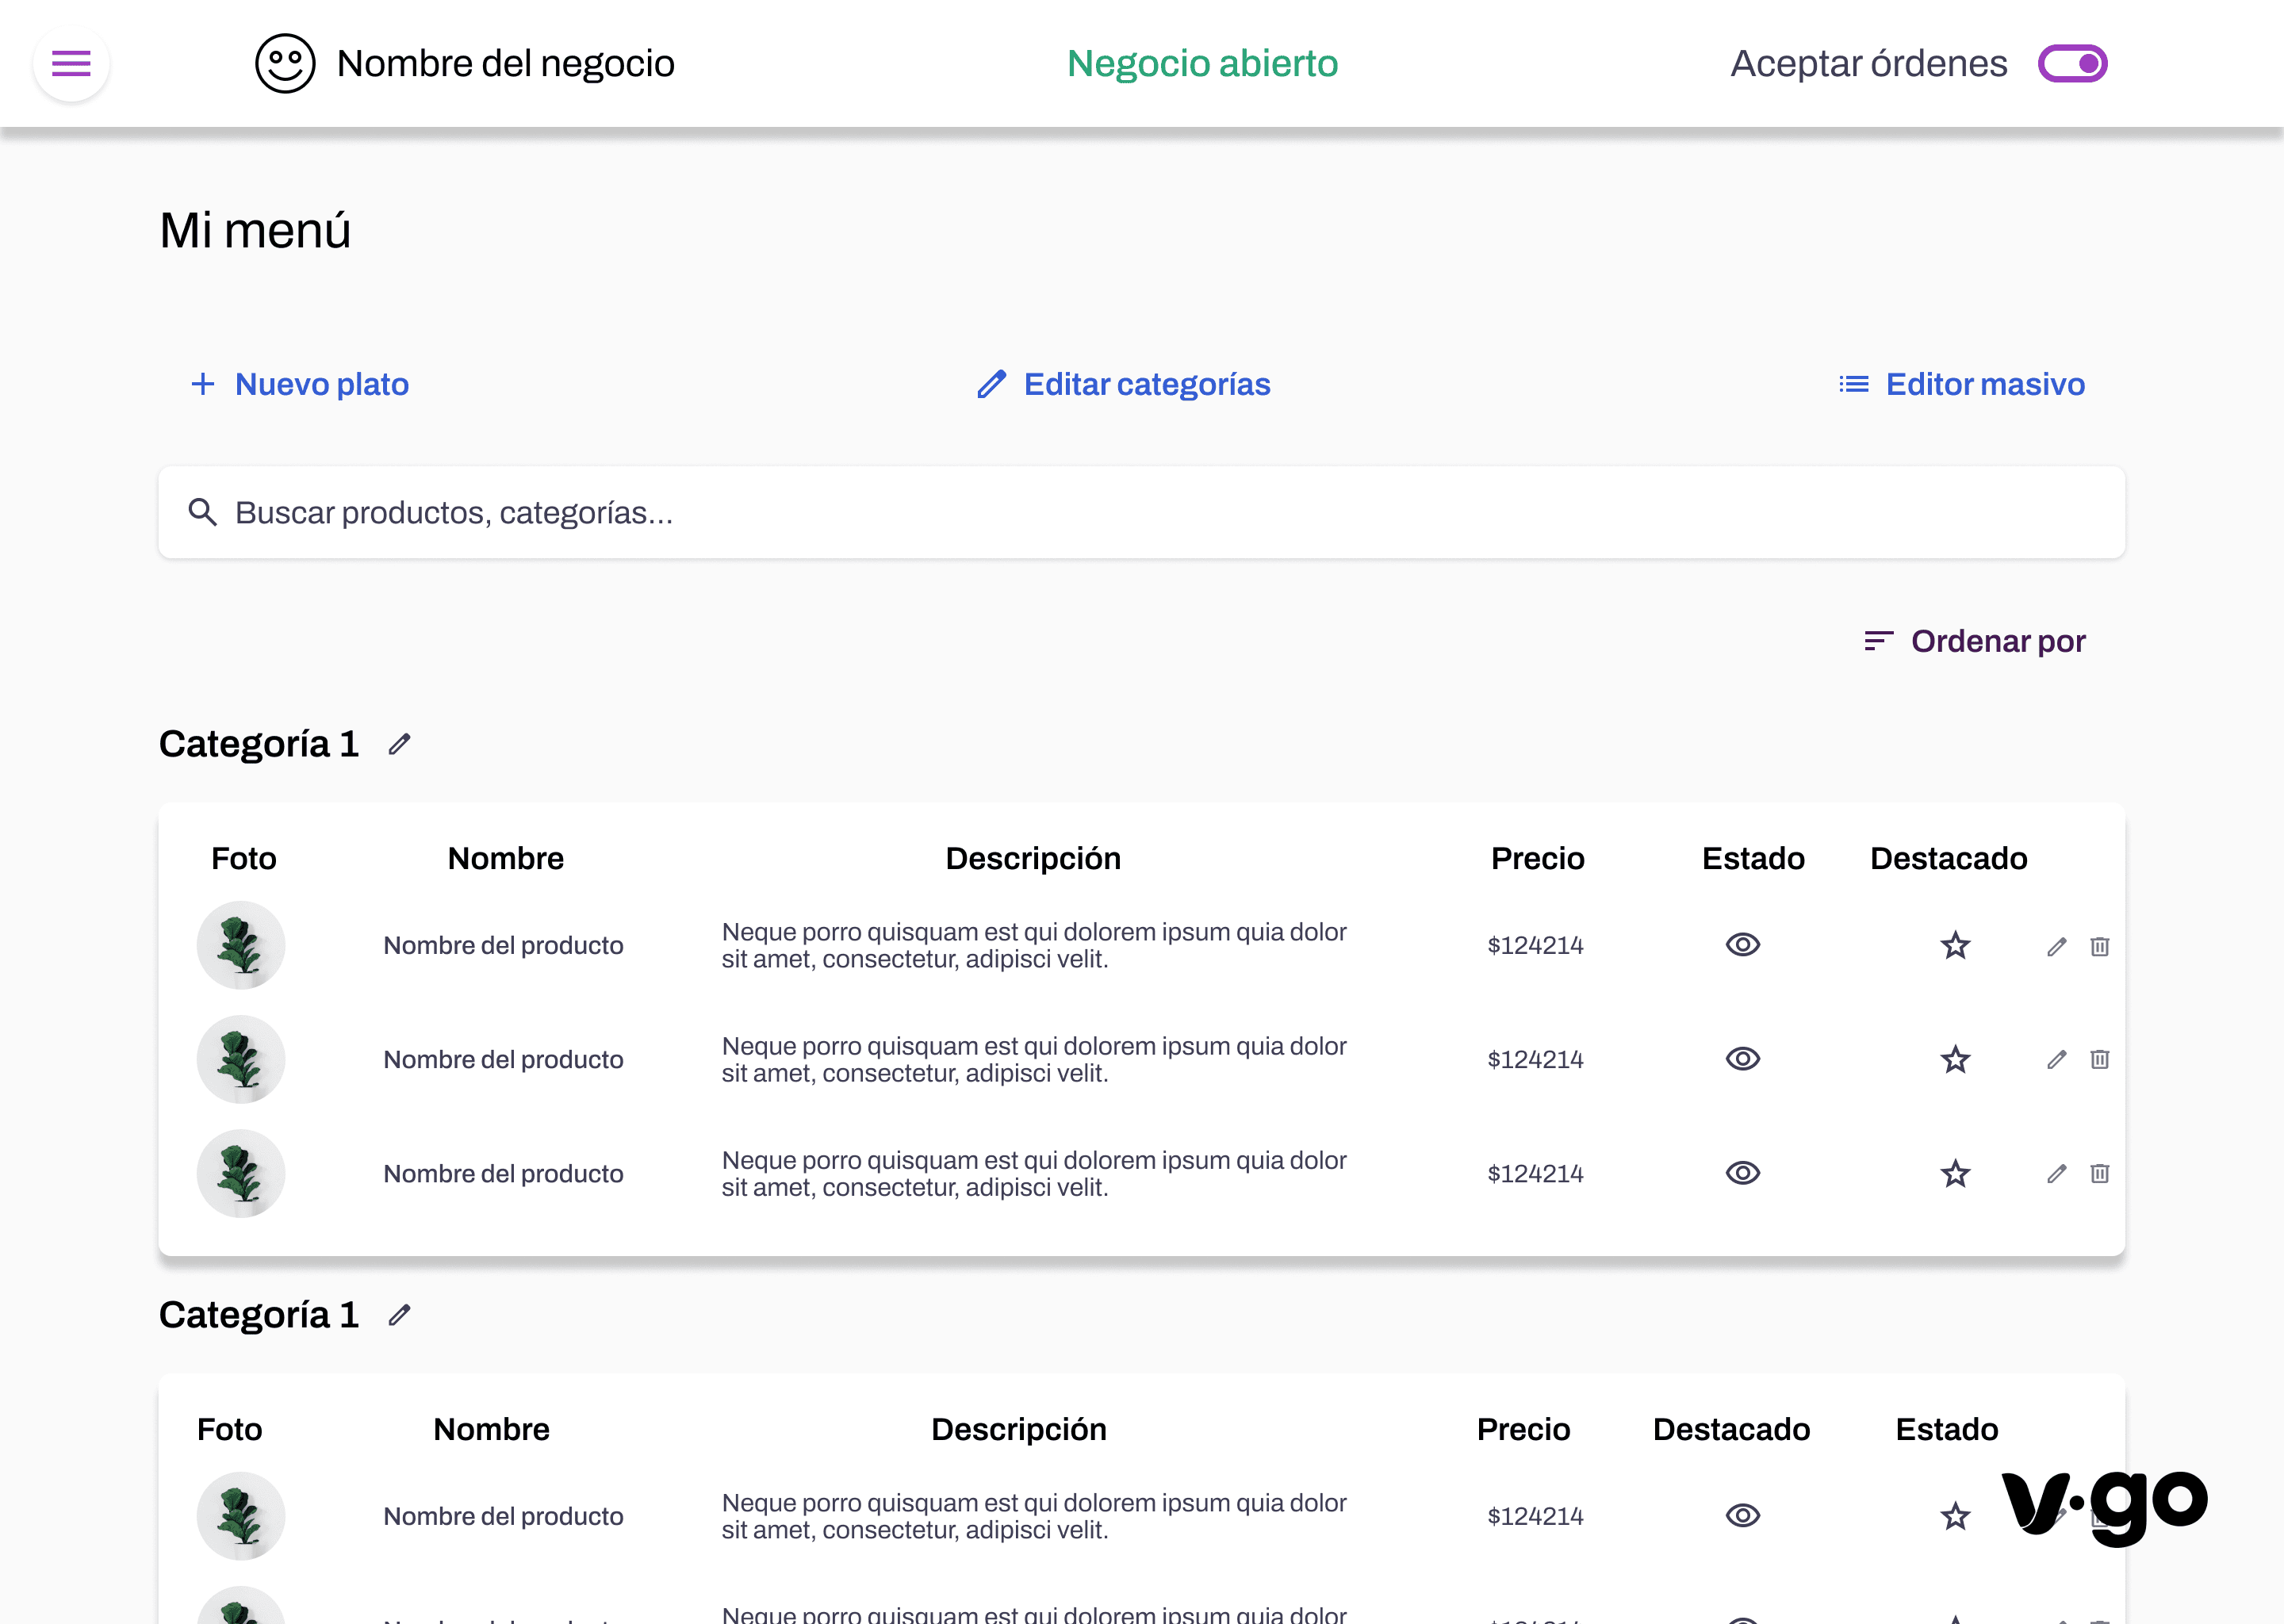Delete first product row trash icon
The image size is (2284, 1624).
pyautogui.click(x=2100, y=946)
